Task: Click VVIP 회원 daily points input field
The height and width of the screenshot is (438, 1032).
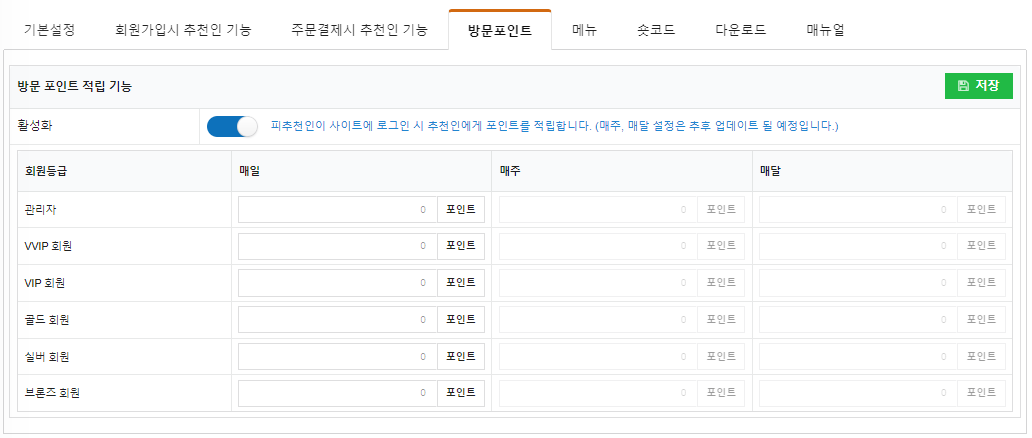Action: tap(338, 246)
